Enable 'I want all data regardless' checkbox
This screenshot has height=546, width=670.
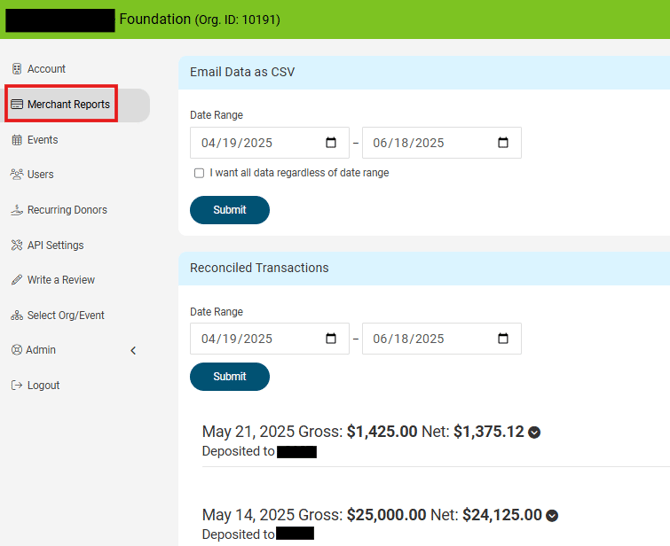pos(199,173)
